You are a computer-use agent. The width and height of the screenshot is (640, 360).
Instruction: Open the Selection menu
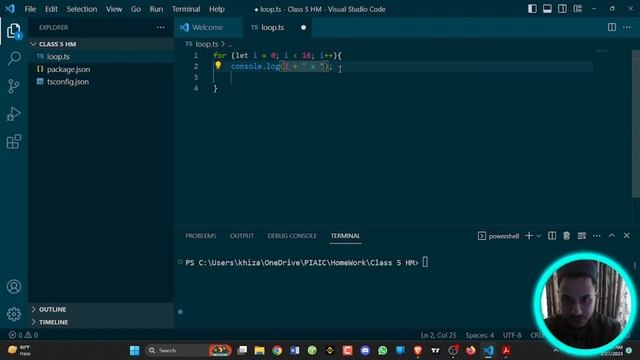82,9
